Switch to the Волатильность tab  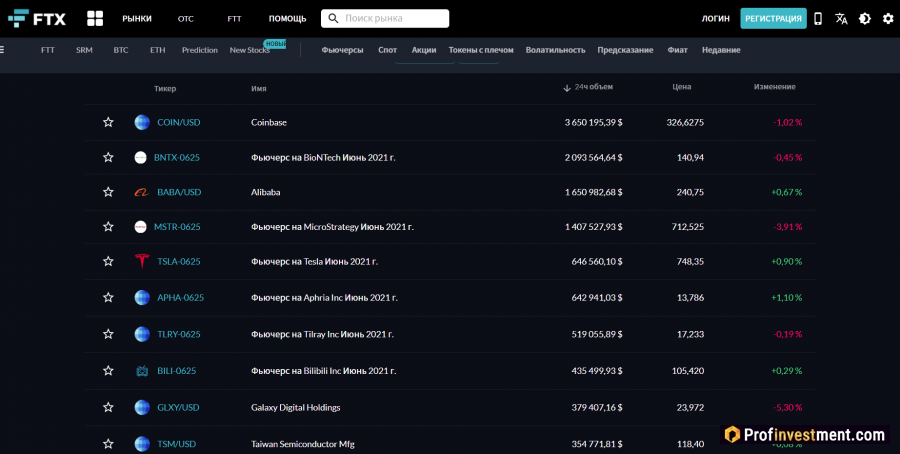coord(555,50)
